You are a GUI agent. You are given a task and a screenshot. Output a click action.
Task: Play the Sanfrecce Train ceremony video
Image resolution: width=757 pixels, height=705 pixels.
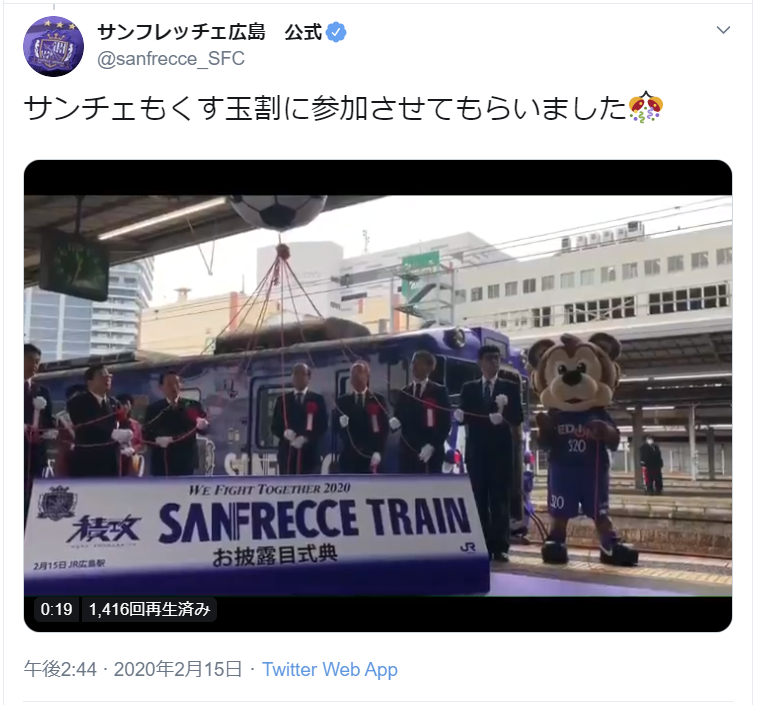[378, 395]
